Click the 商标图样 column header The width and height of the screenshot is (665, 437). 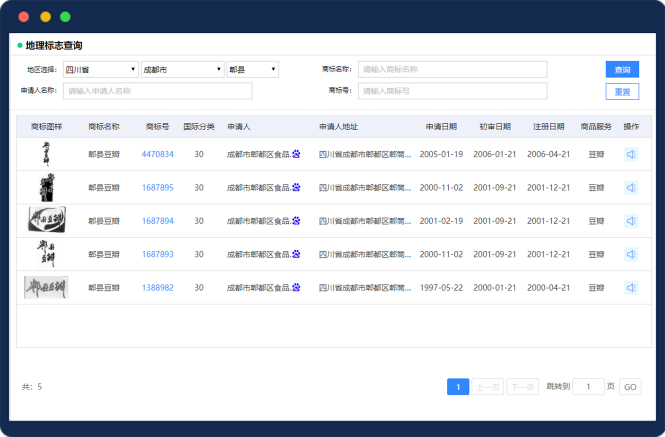coord(47,126)
